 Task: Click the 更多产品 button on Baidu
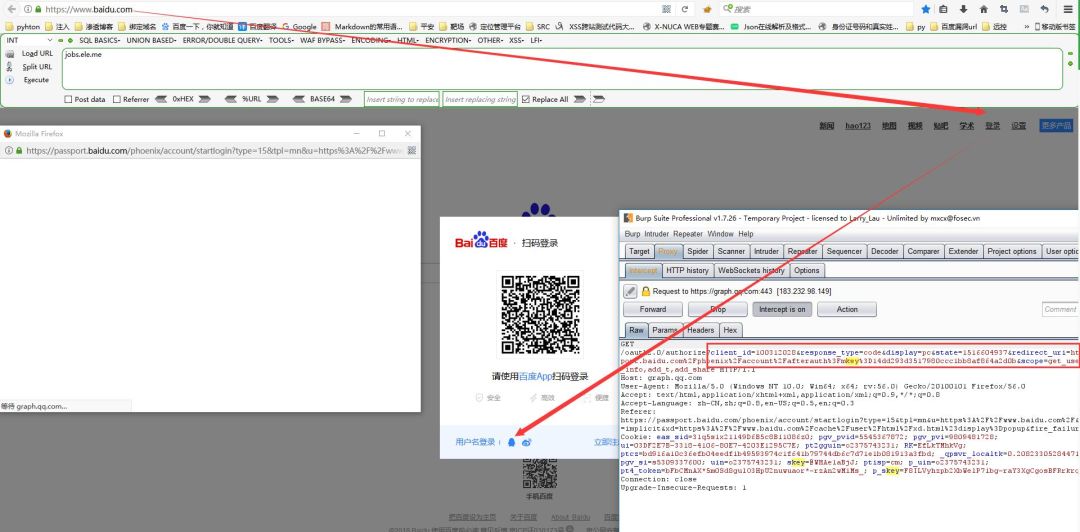click(1056, 125)
